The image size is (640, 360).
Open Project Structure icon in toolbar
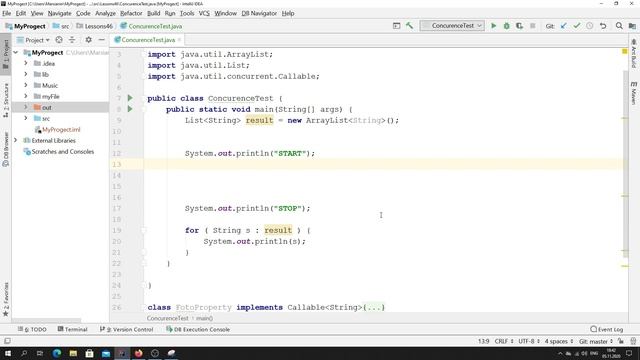pyautogui.click(x=632, y=26)
